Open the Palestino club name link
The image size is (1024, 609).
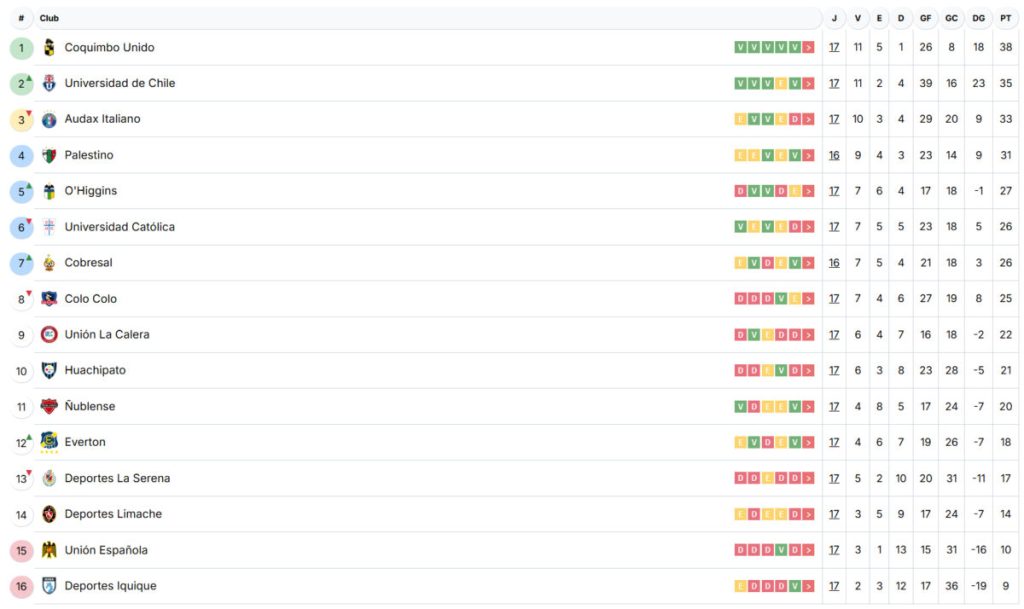[x=89, y=155]
